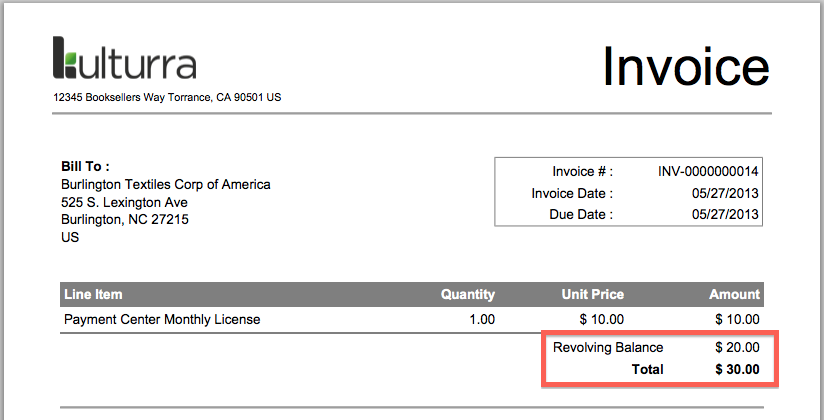Click the quantity value 1.00
The width and height of the screenshot is (824, 420).
pos(481,320)
